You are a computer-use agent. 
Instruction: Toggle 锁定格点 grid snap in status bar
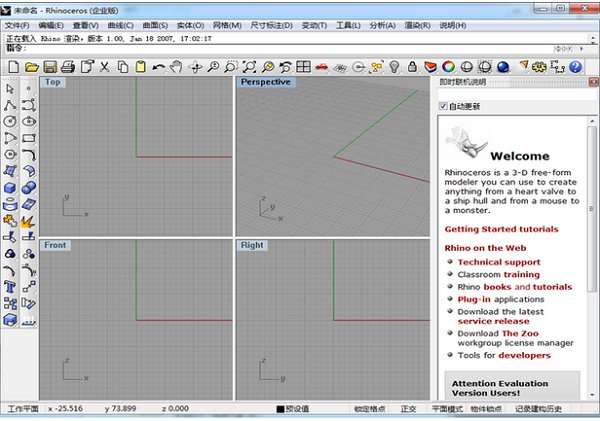[369, 409]
